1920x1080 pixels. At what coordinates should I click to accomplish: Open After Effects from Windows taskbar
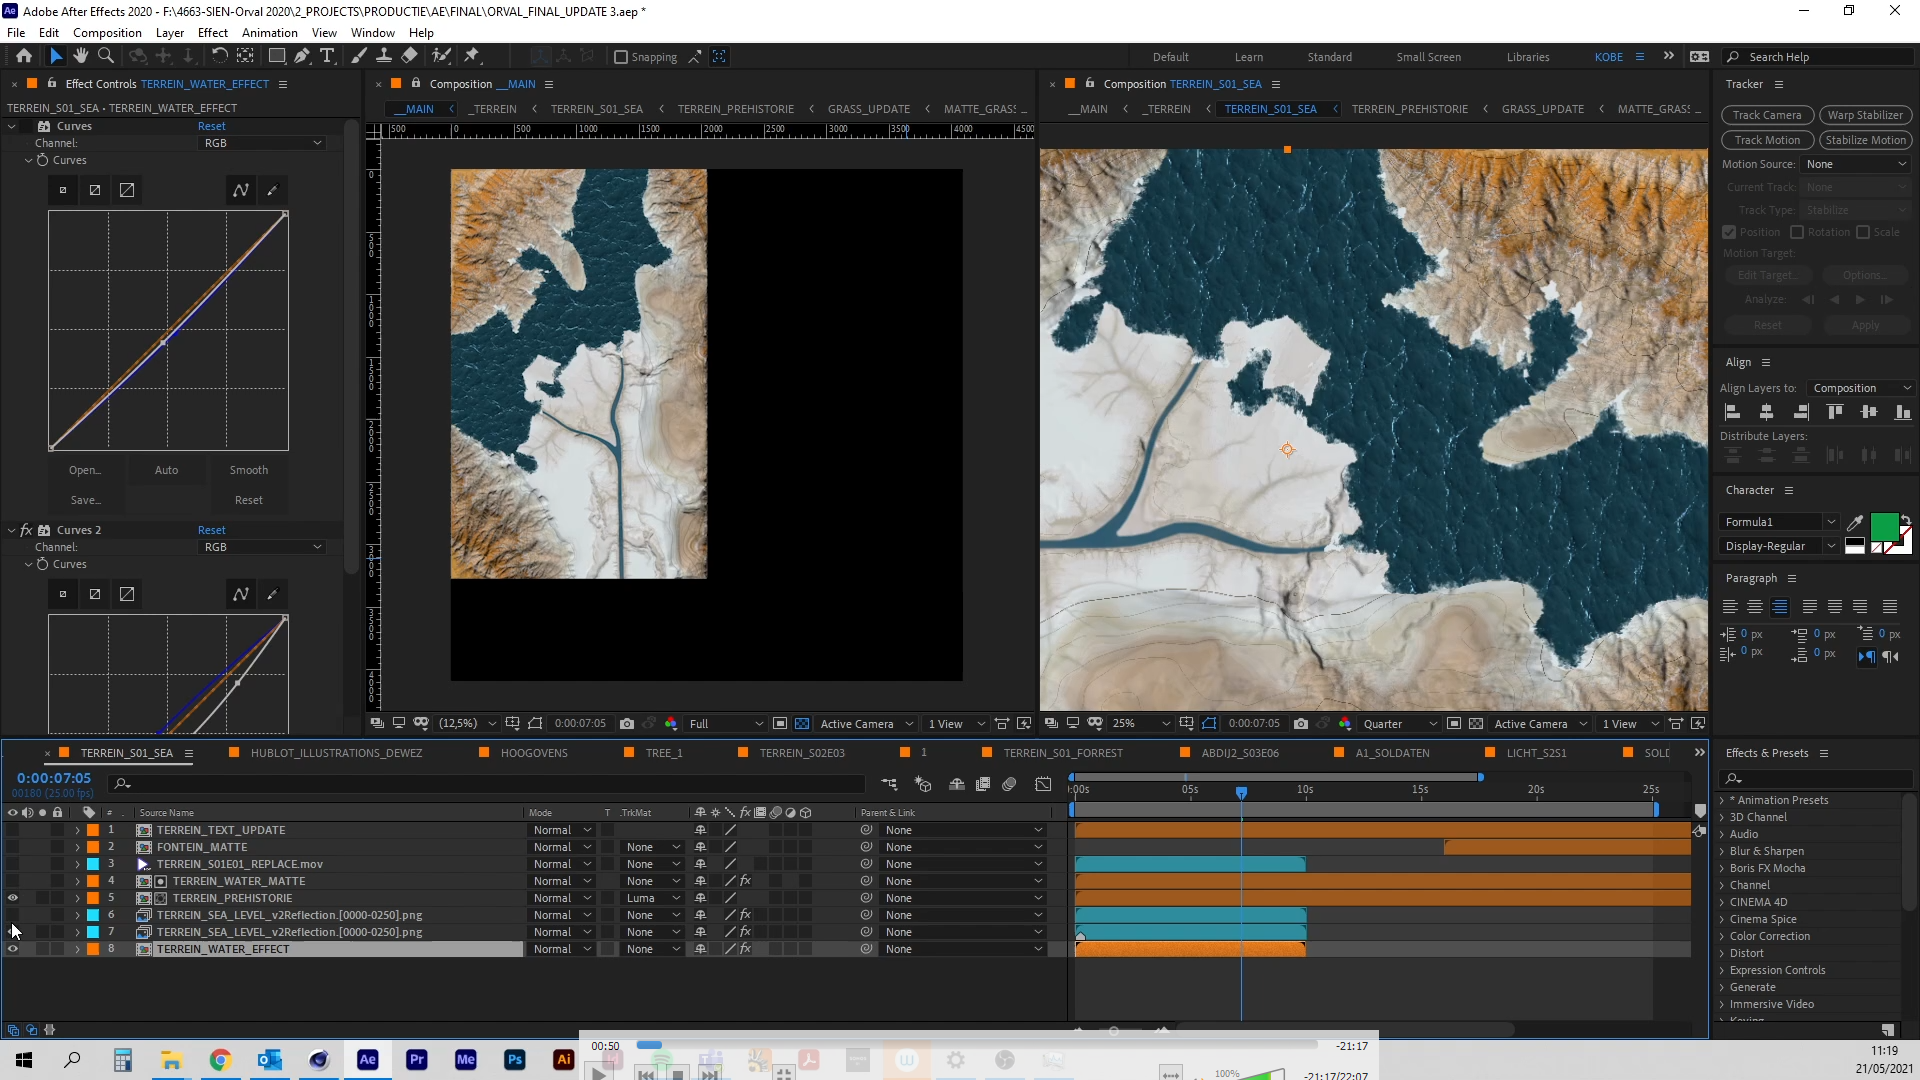367,1060
